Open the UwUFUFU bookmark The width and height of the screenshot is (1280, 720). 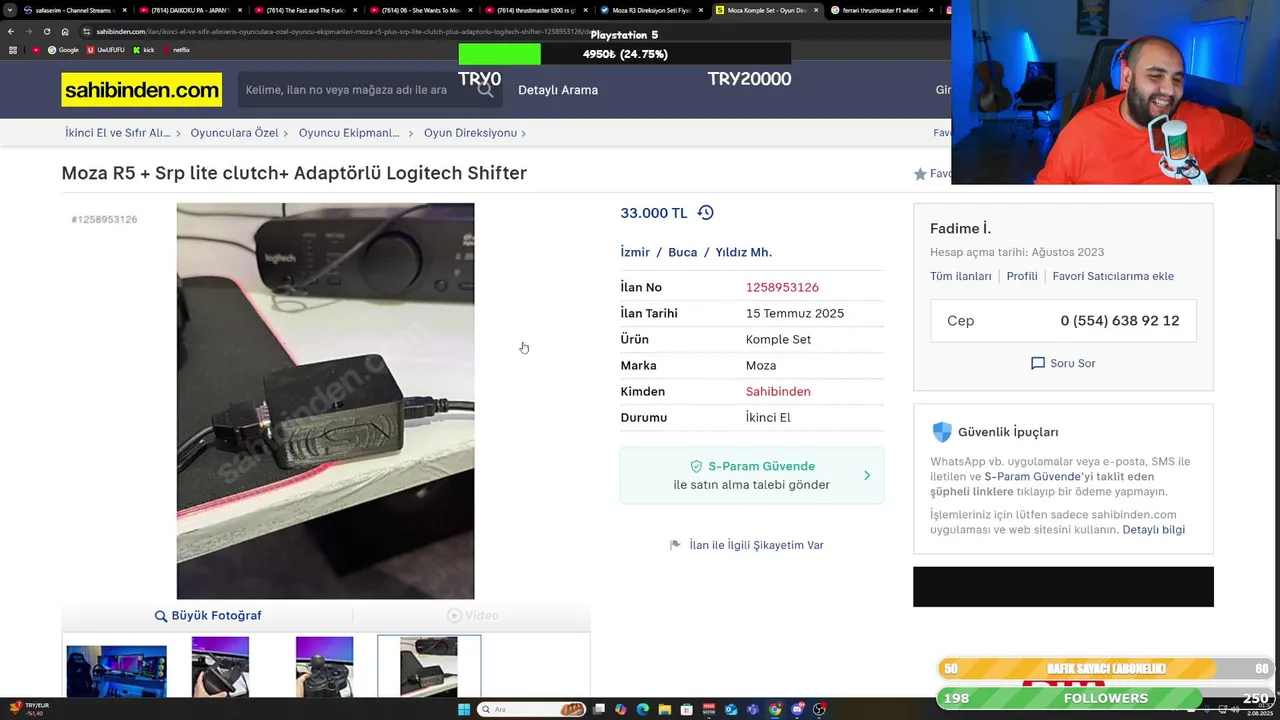105,50
